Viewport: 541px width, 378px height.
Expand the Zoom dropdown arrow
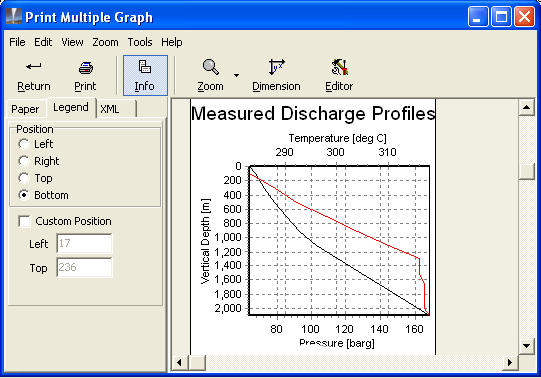[236, 75]
